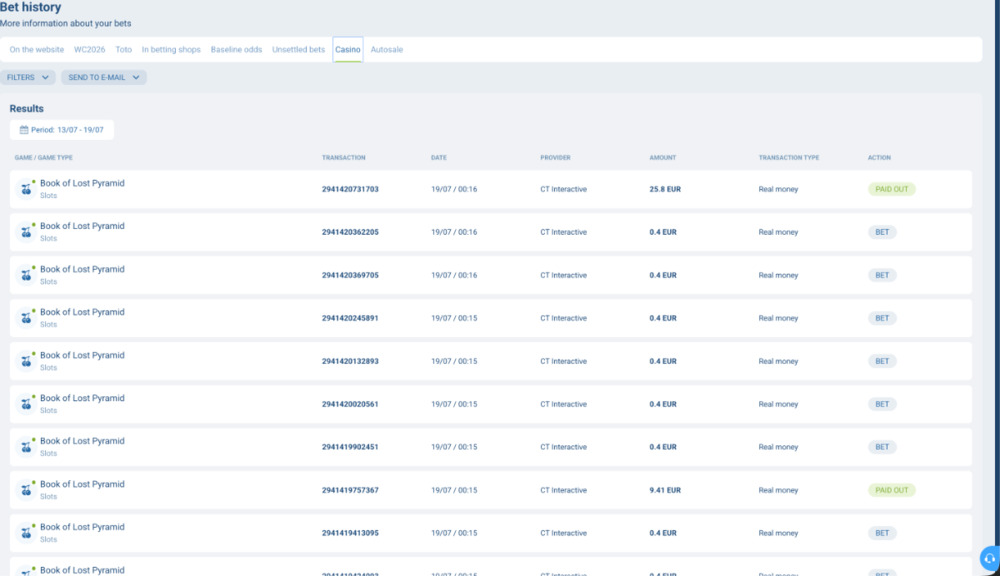Open the Autosale tab

pyautogui.click(x=386, y=49)
